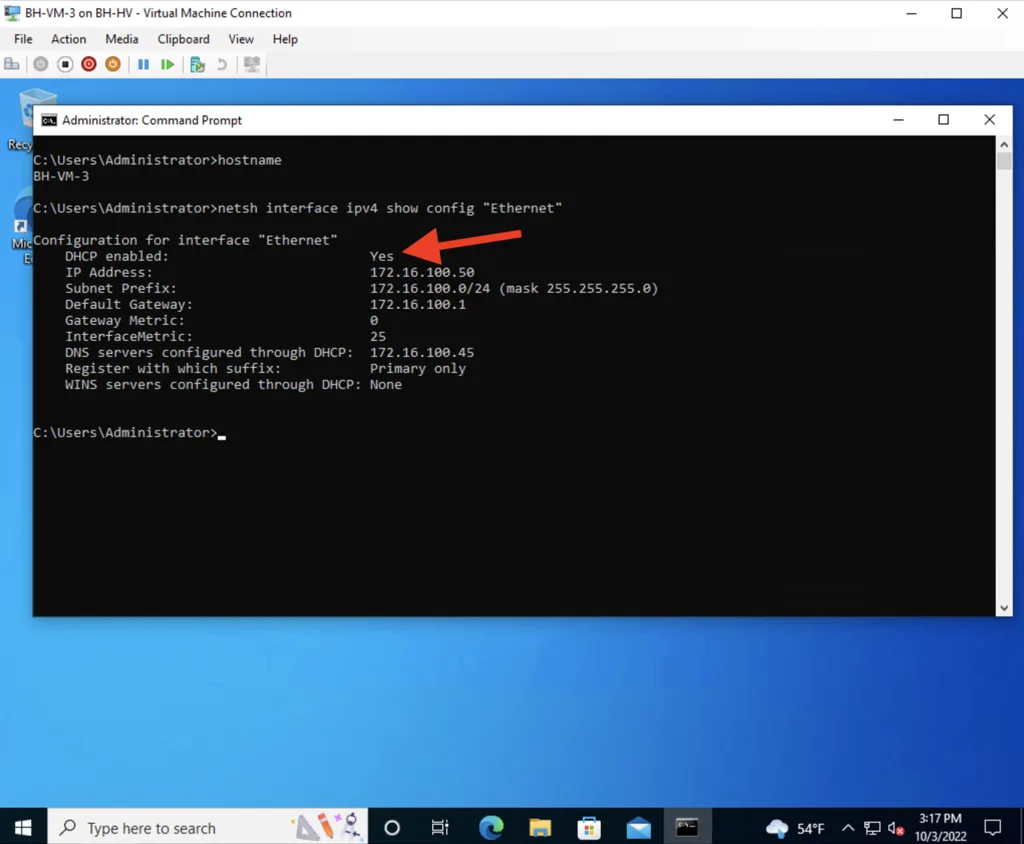Click Command Prompt's scroll up arrow
This screenshot has height=844, width=1024.
coord(1004,144)
